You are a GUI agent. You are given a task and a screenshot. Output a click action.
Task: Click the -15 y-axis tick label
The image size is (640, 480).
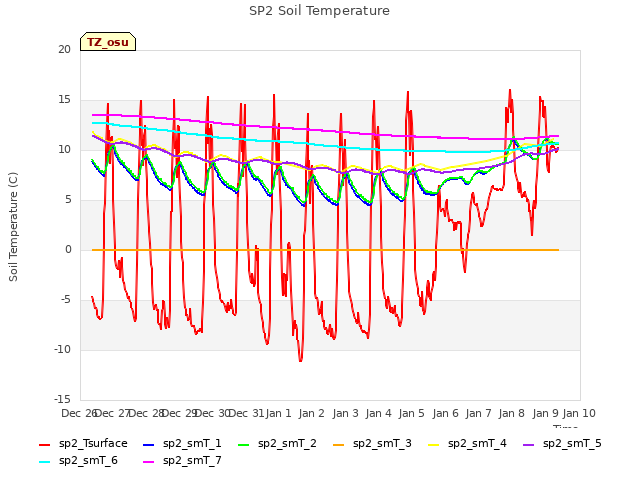(x=62, y=399)
